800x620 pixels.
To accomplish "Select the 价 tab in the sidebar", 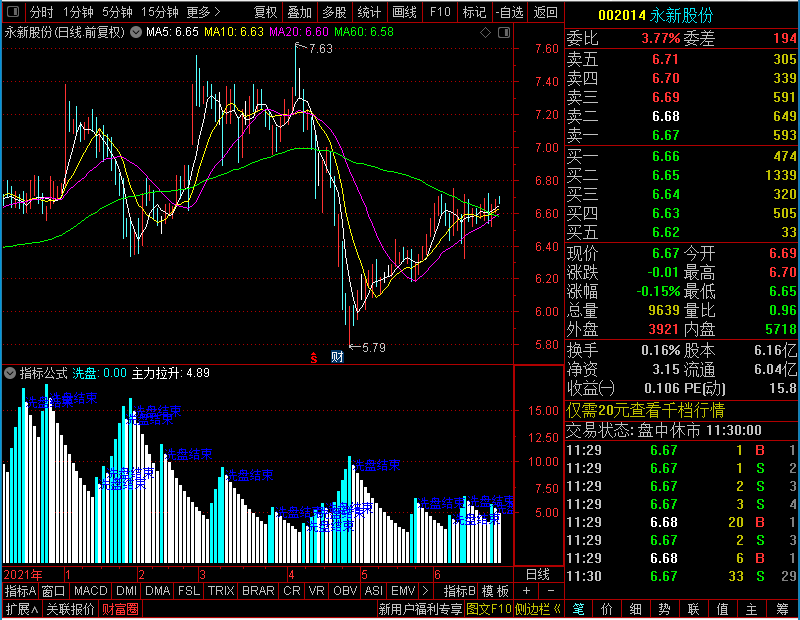I will tap(607, 609).
